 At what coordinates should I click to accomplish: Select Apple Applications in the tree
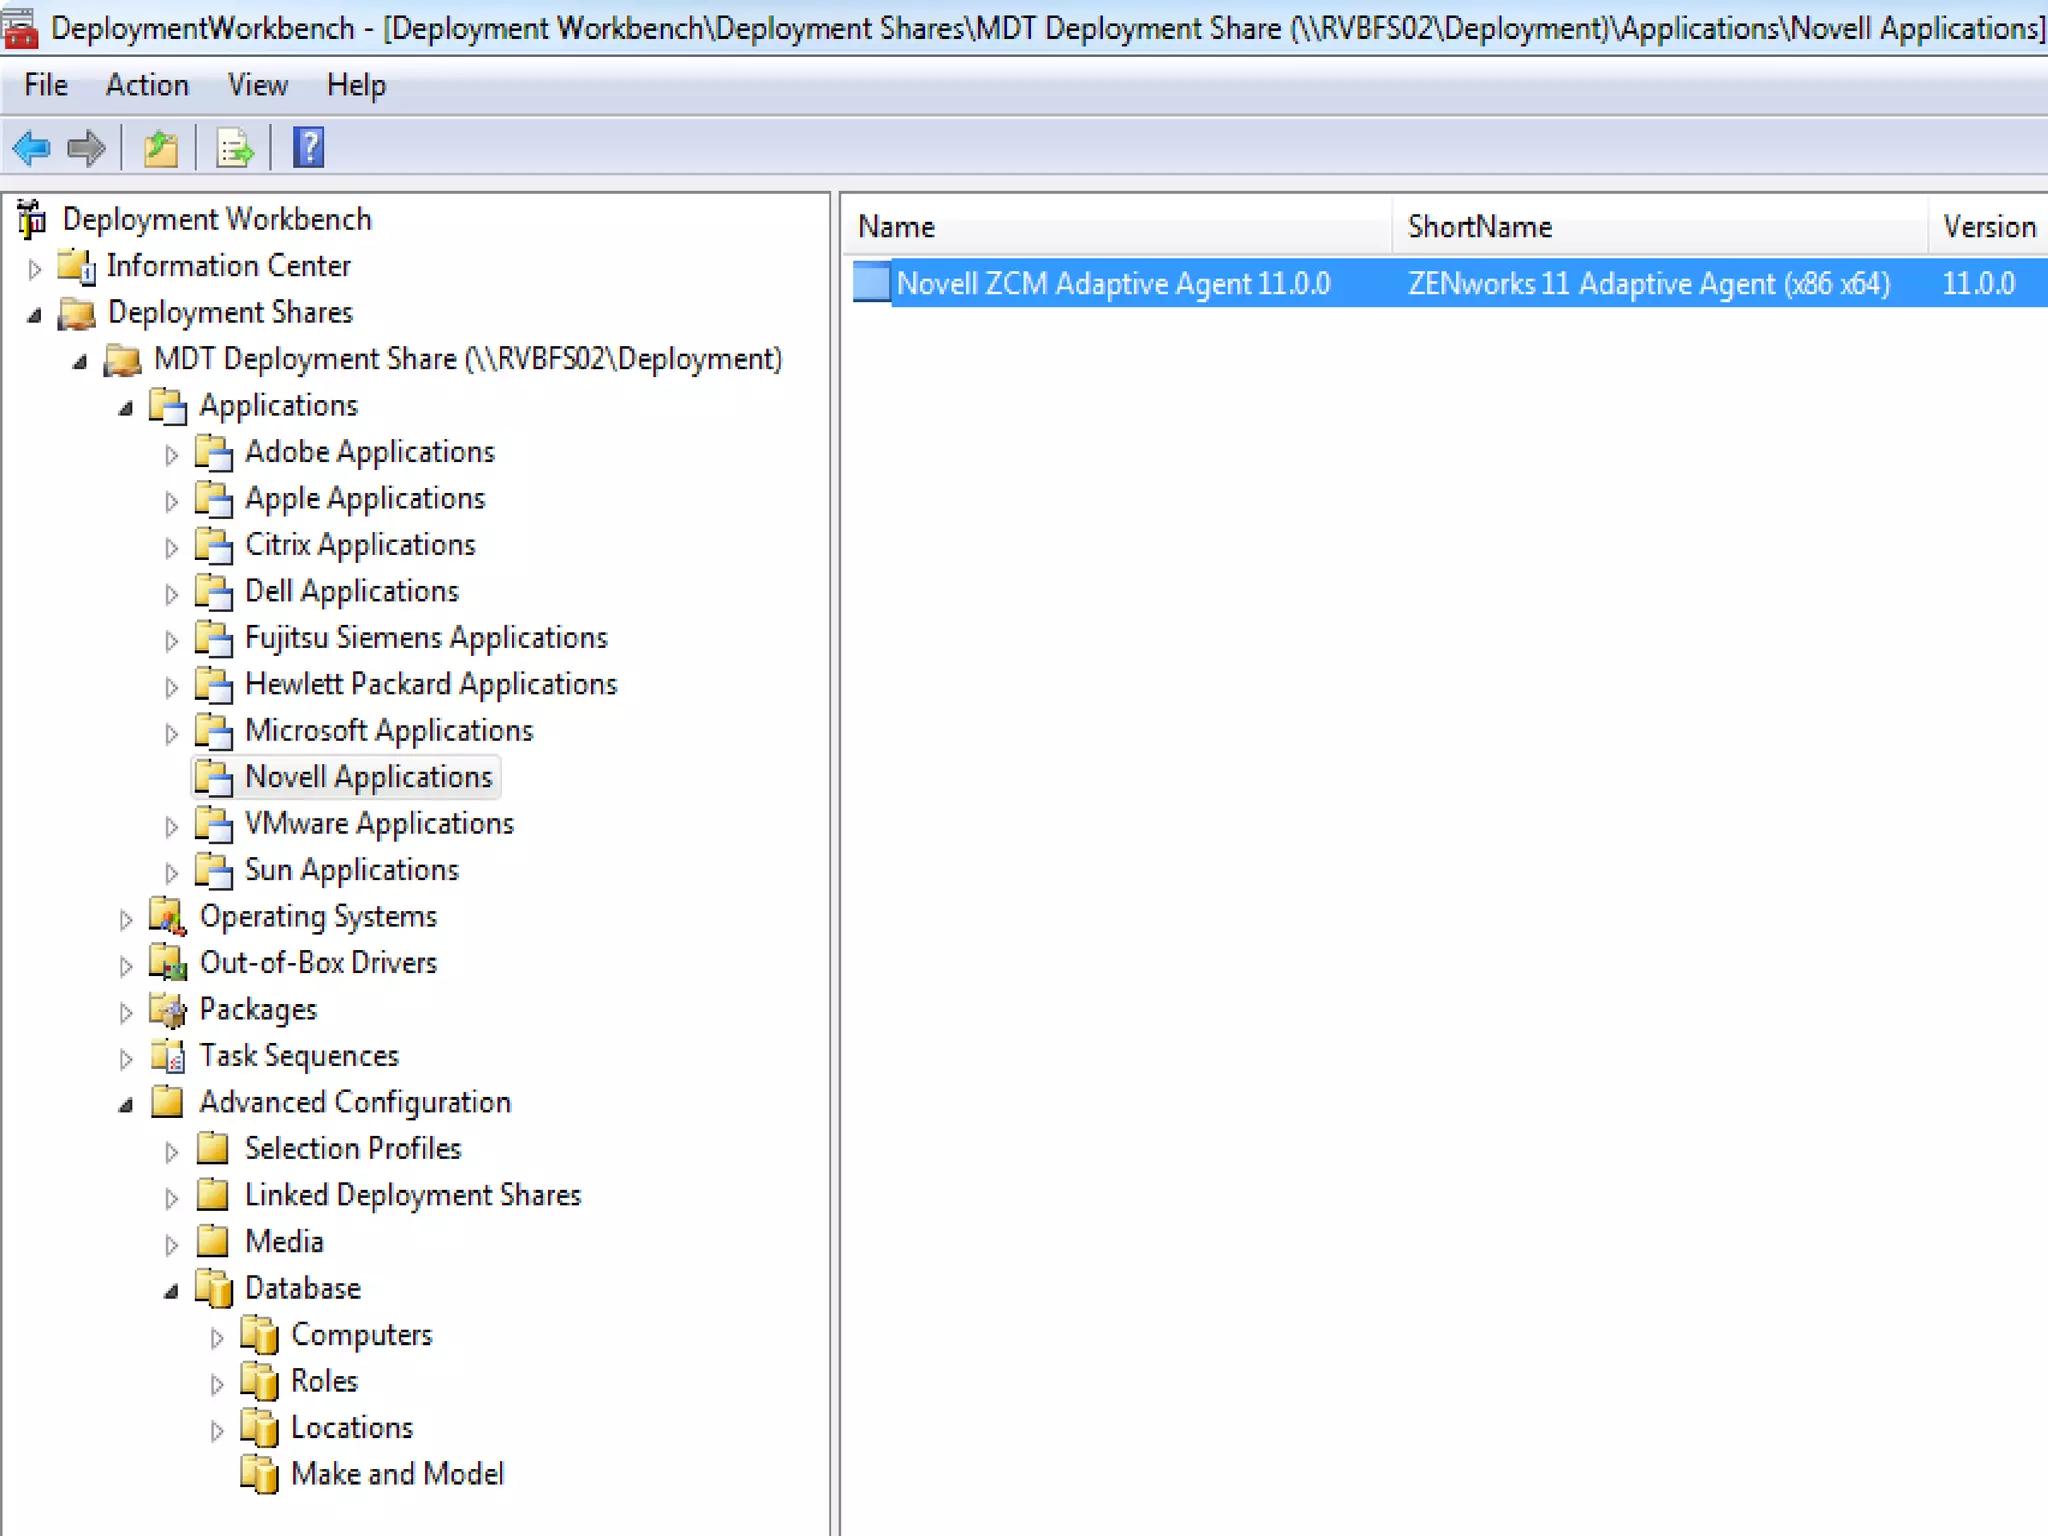point(365,499)
